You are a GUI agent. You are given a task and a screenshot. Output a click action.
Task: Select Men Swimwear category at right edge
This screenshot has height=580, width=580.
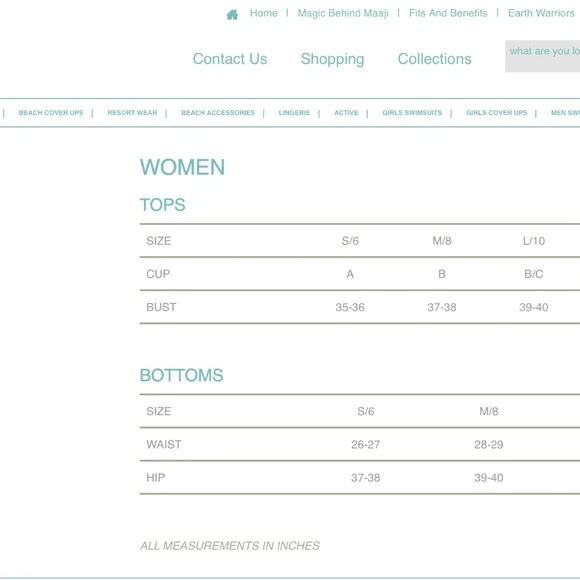coord(565,113)
